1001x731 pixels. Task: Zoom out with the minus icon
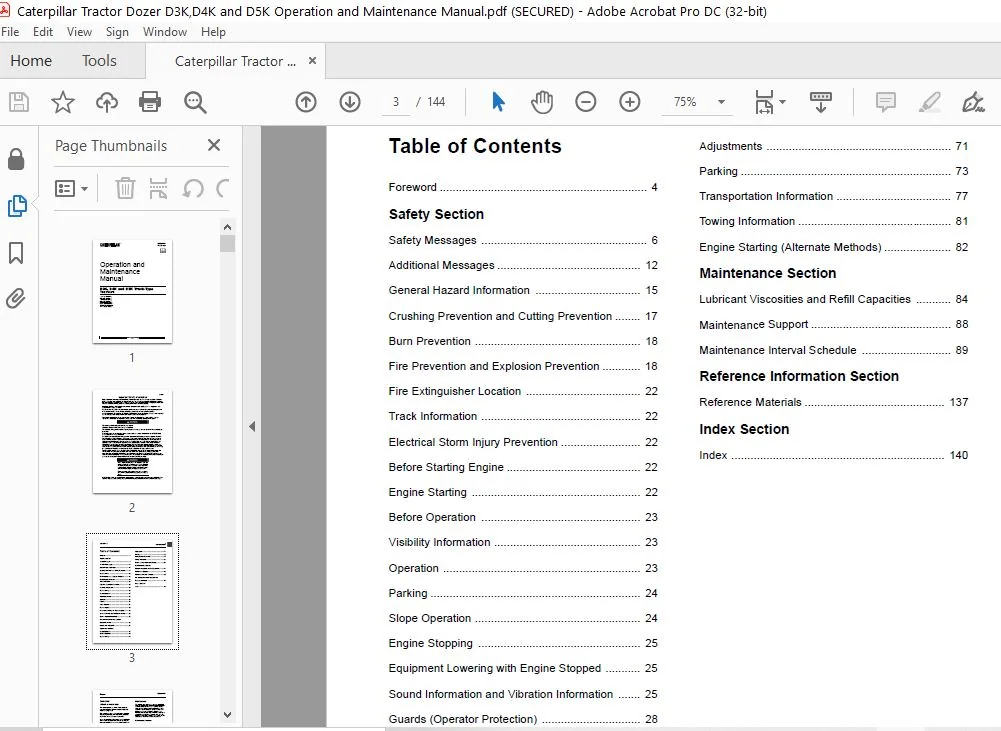585,102
